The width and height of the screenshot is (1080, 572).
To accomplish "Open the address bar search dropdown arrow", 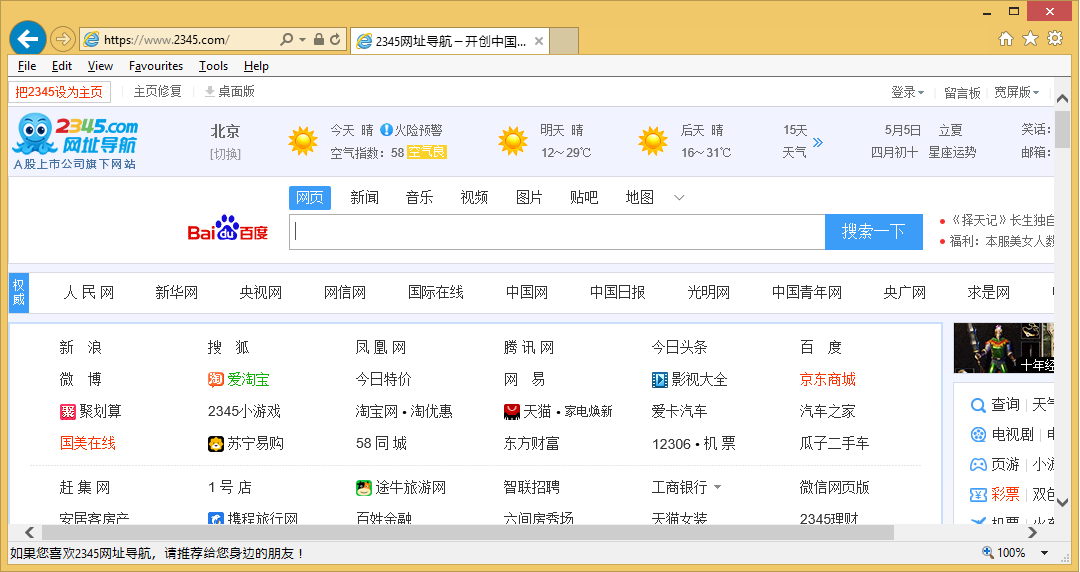I will pyautogui.click(x=302, y=39).
